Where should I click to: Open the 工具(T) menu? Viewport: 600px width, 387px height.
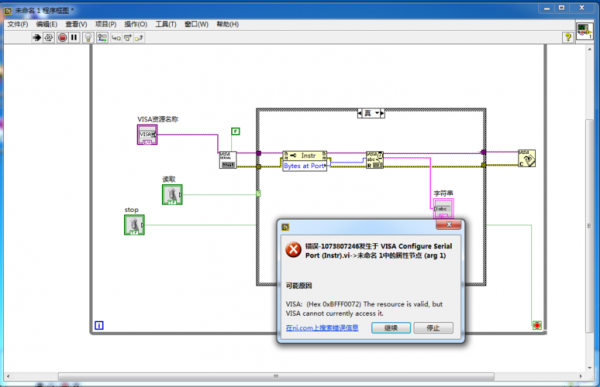click(x=166, y=24)
